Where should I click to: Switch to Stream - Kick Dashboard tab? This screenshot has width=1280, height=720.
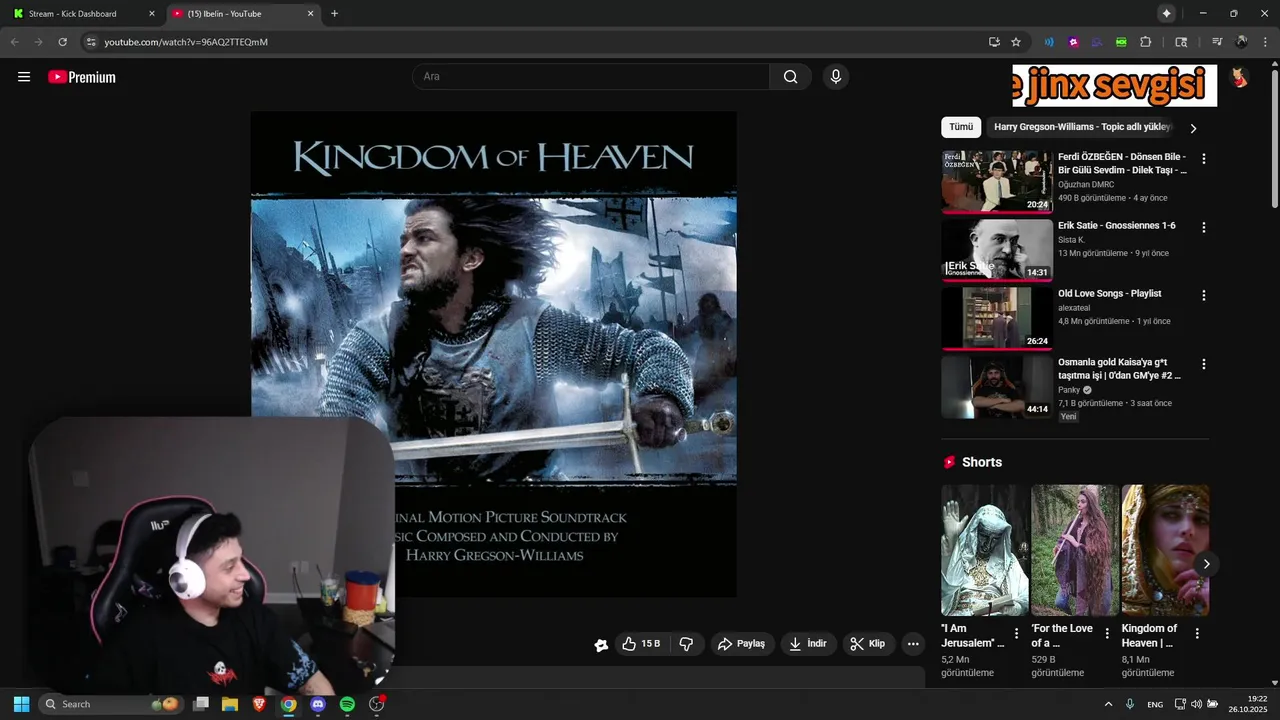[x=82, y=14]
